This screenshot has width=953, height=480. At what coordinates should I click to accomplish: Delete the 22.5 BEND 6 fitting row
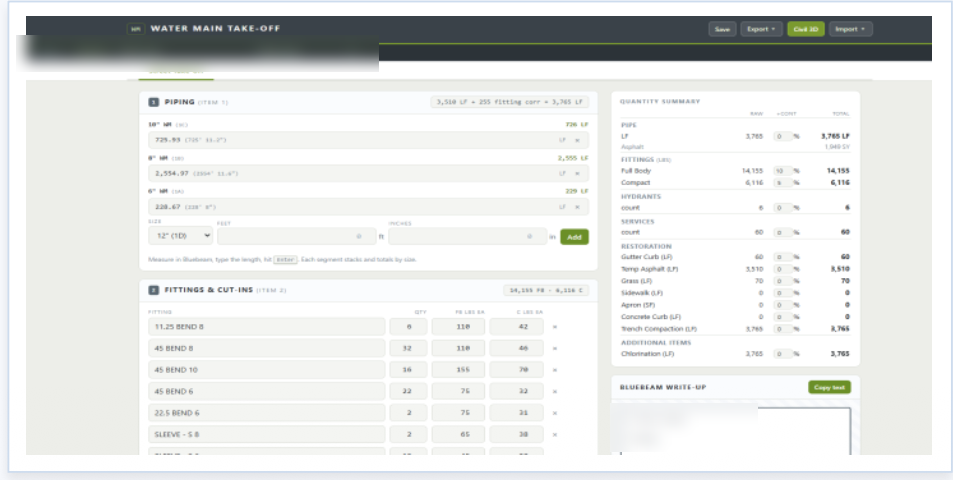[x=554, y=413]
